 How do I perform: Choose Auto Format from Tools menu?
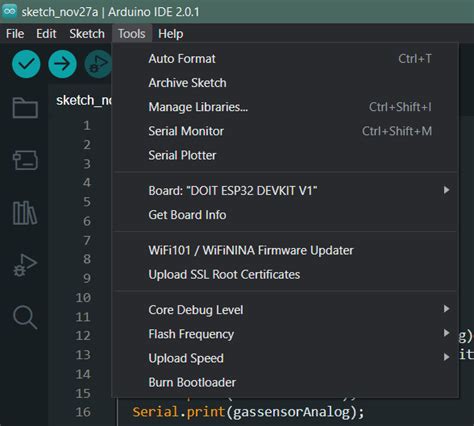coord(285,59)
